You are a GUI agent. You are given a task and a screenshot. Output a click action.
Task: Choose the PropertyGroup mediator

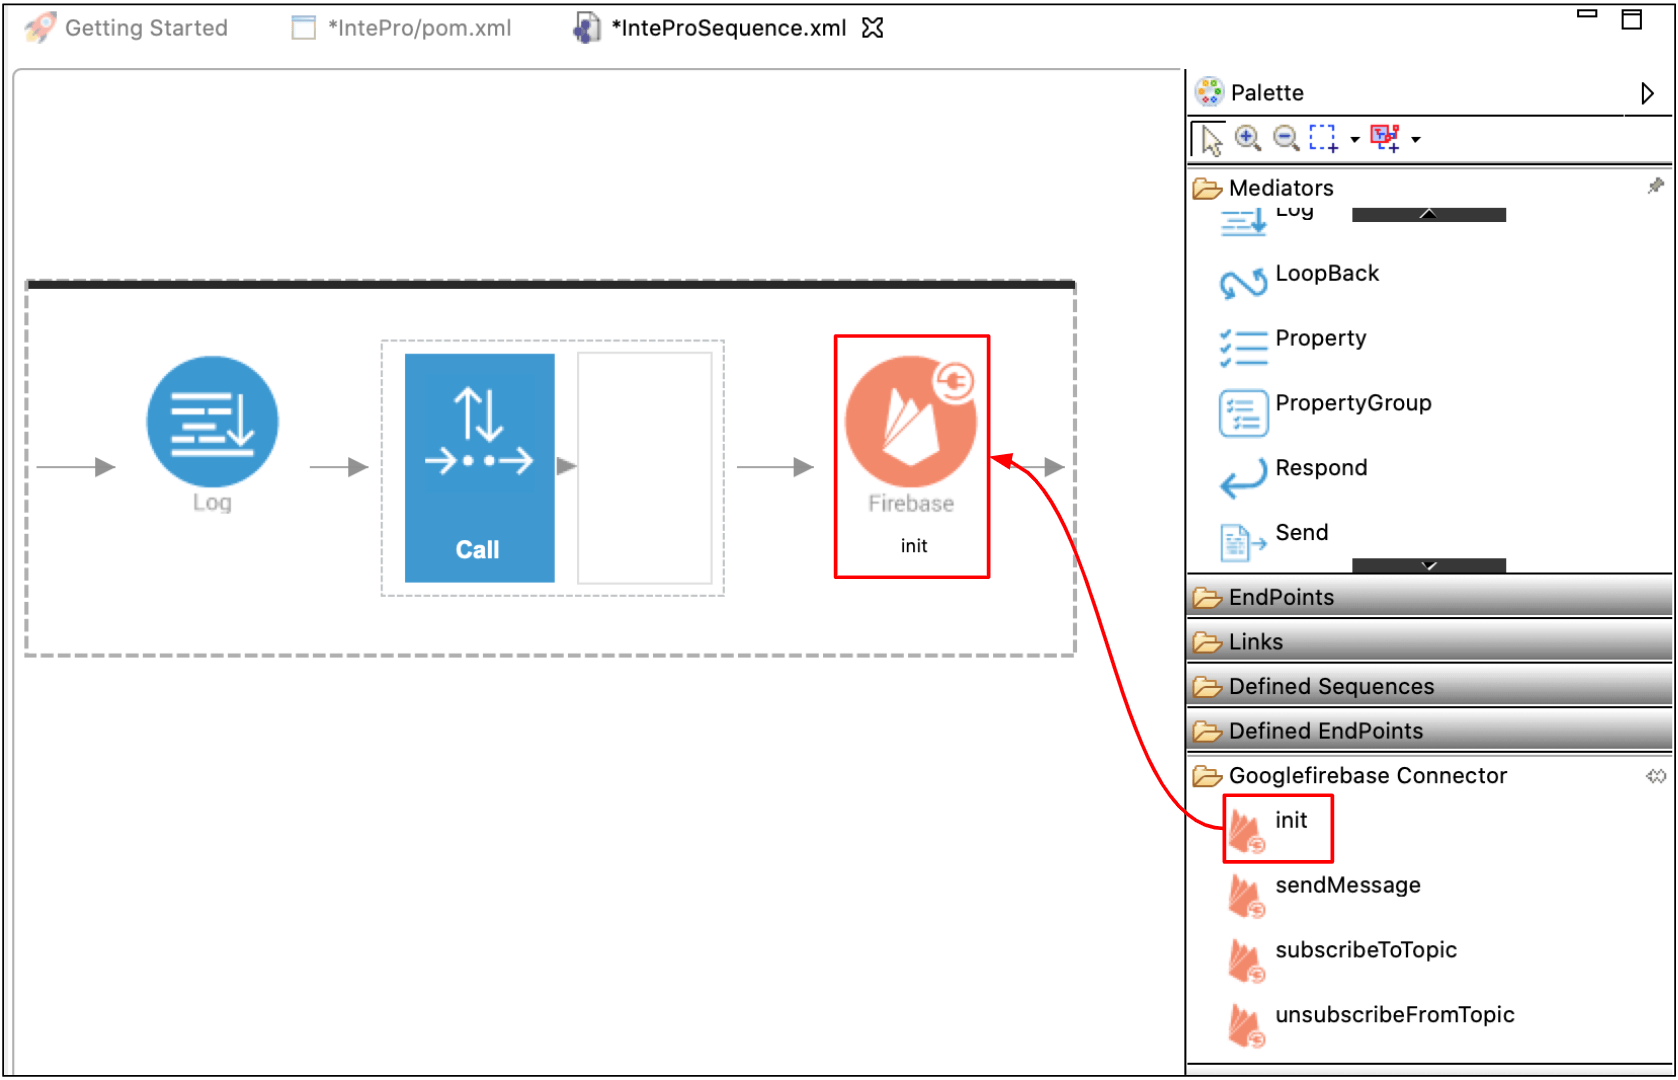point(1325,410)
